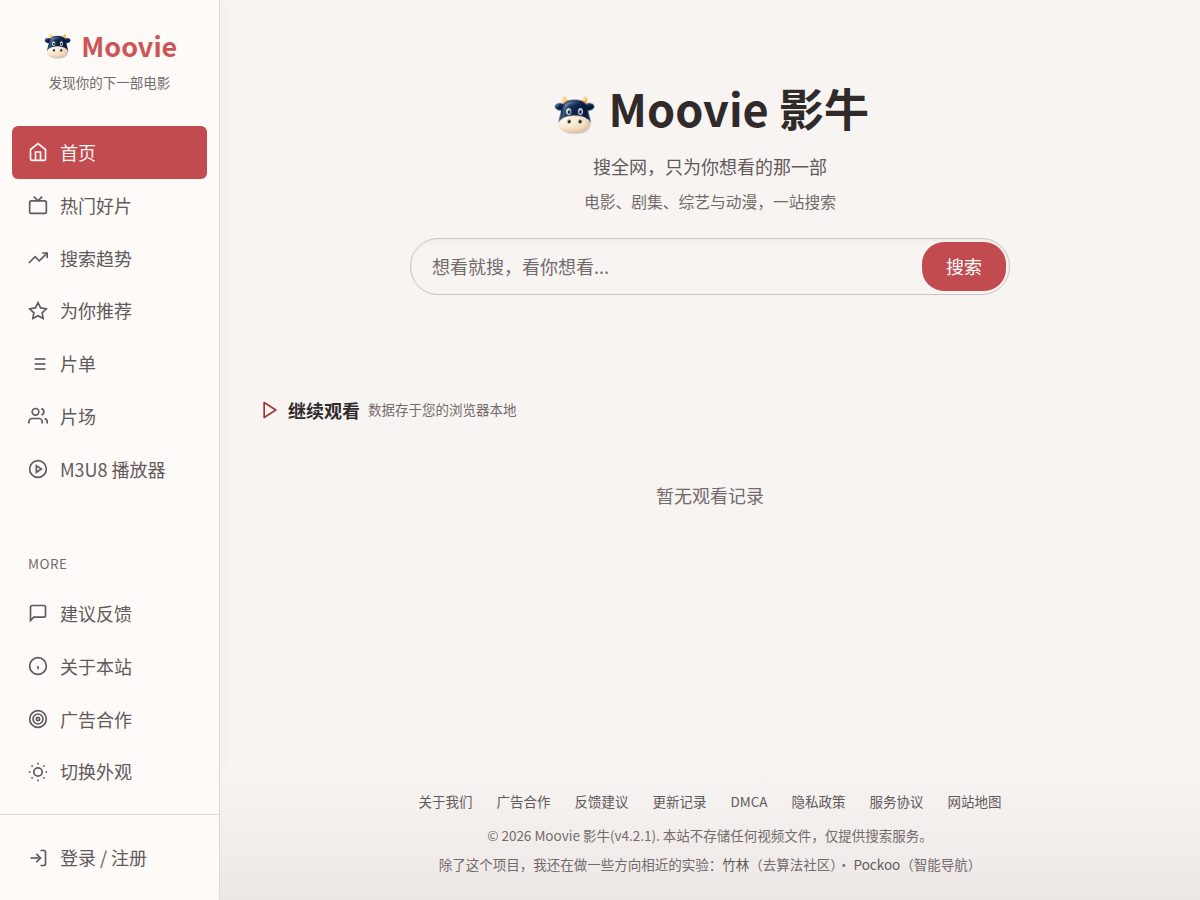1200x900 pixels.
Task: Click the login arrow icon beside 登录 / 注册
Action: [38, 858]
